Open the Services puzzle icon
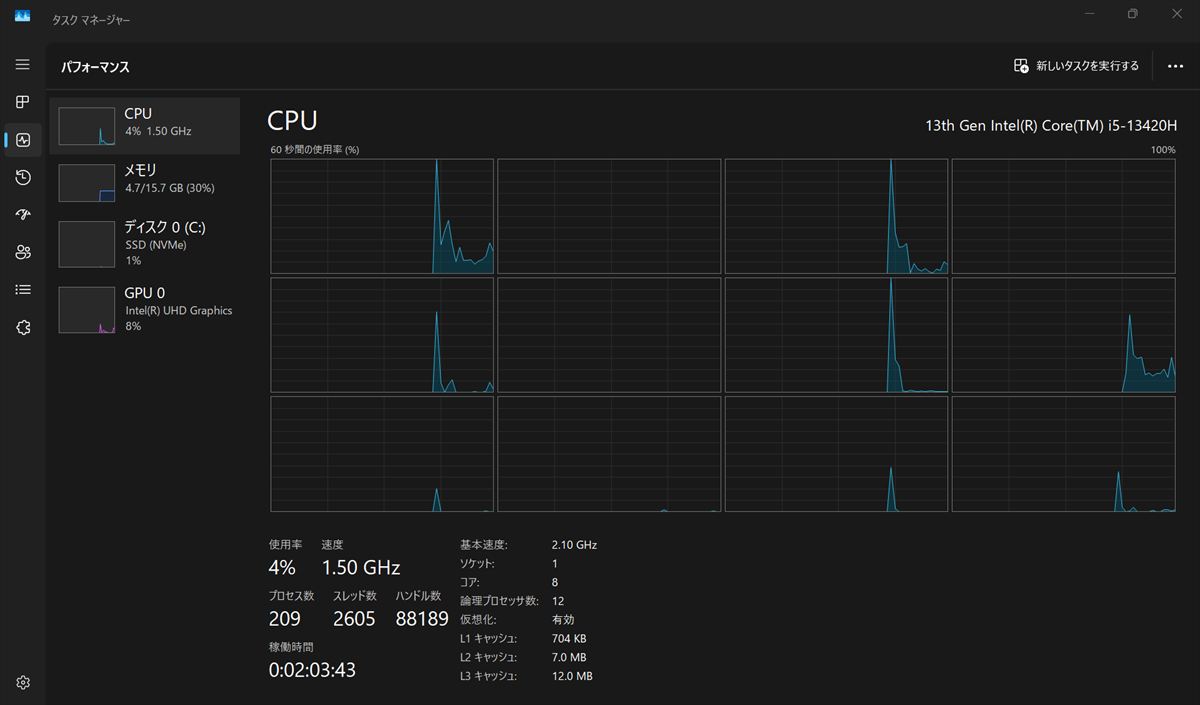Screen dimensions: 1200x705 tap(23, 327)
